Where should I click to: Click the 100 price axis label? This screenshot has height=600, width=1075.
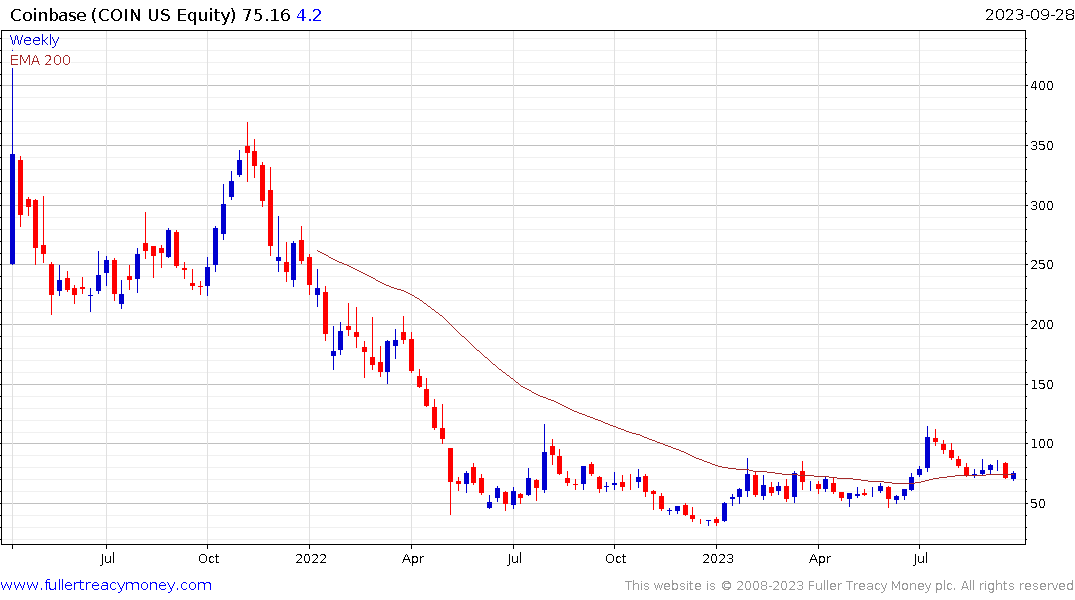[1042, 444]
